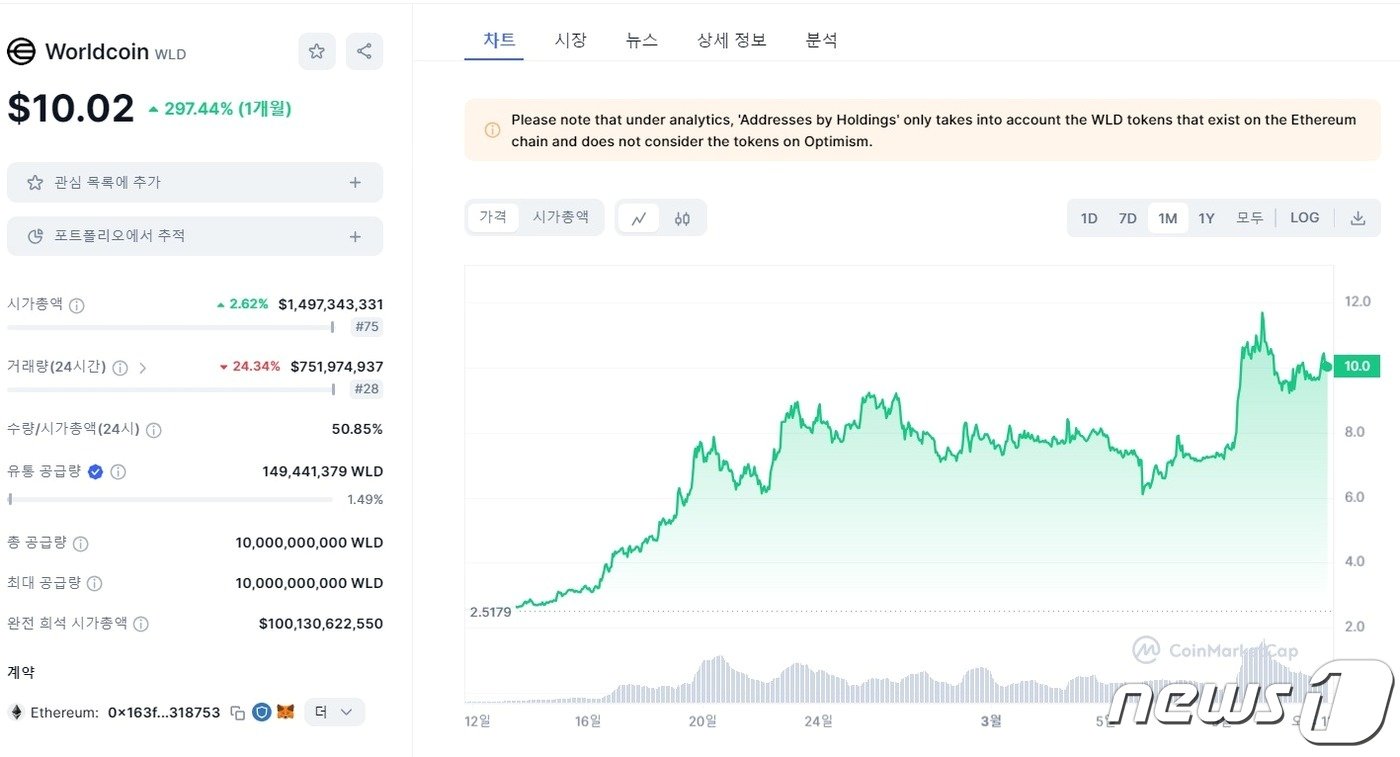Viewport: 1400px width, 757px height.
Task: Click the $751,974,937 volume value
Action: coord(337,367)
